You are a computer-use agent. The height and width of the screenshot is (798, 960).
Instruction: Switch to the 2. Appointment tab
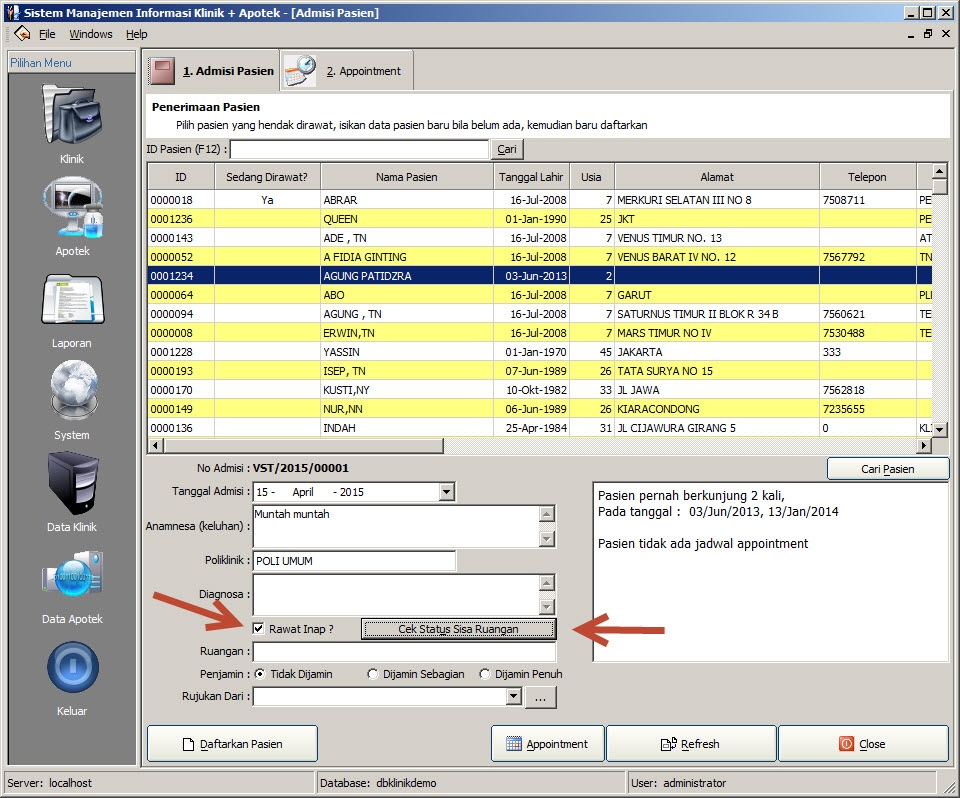(347, 71)
